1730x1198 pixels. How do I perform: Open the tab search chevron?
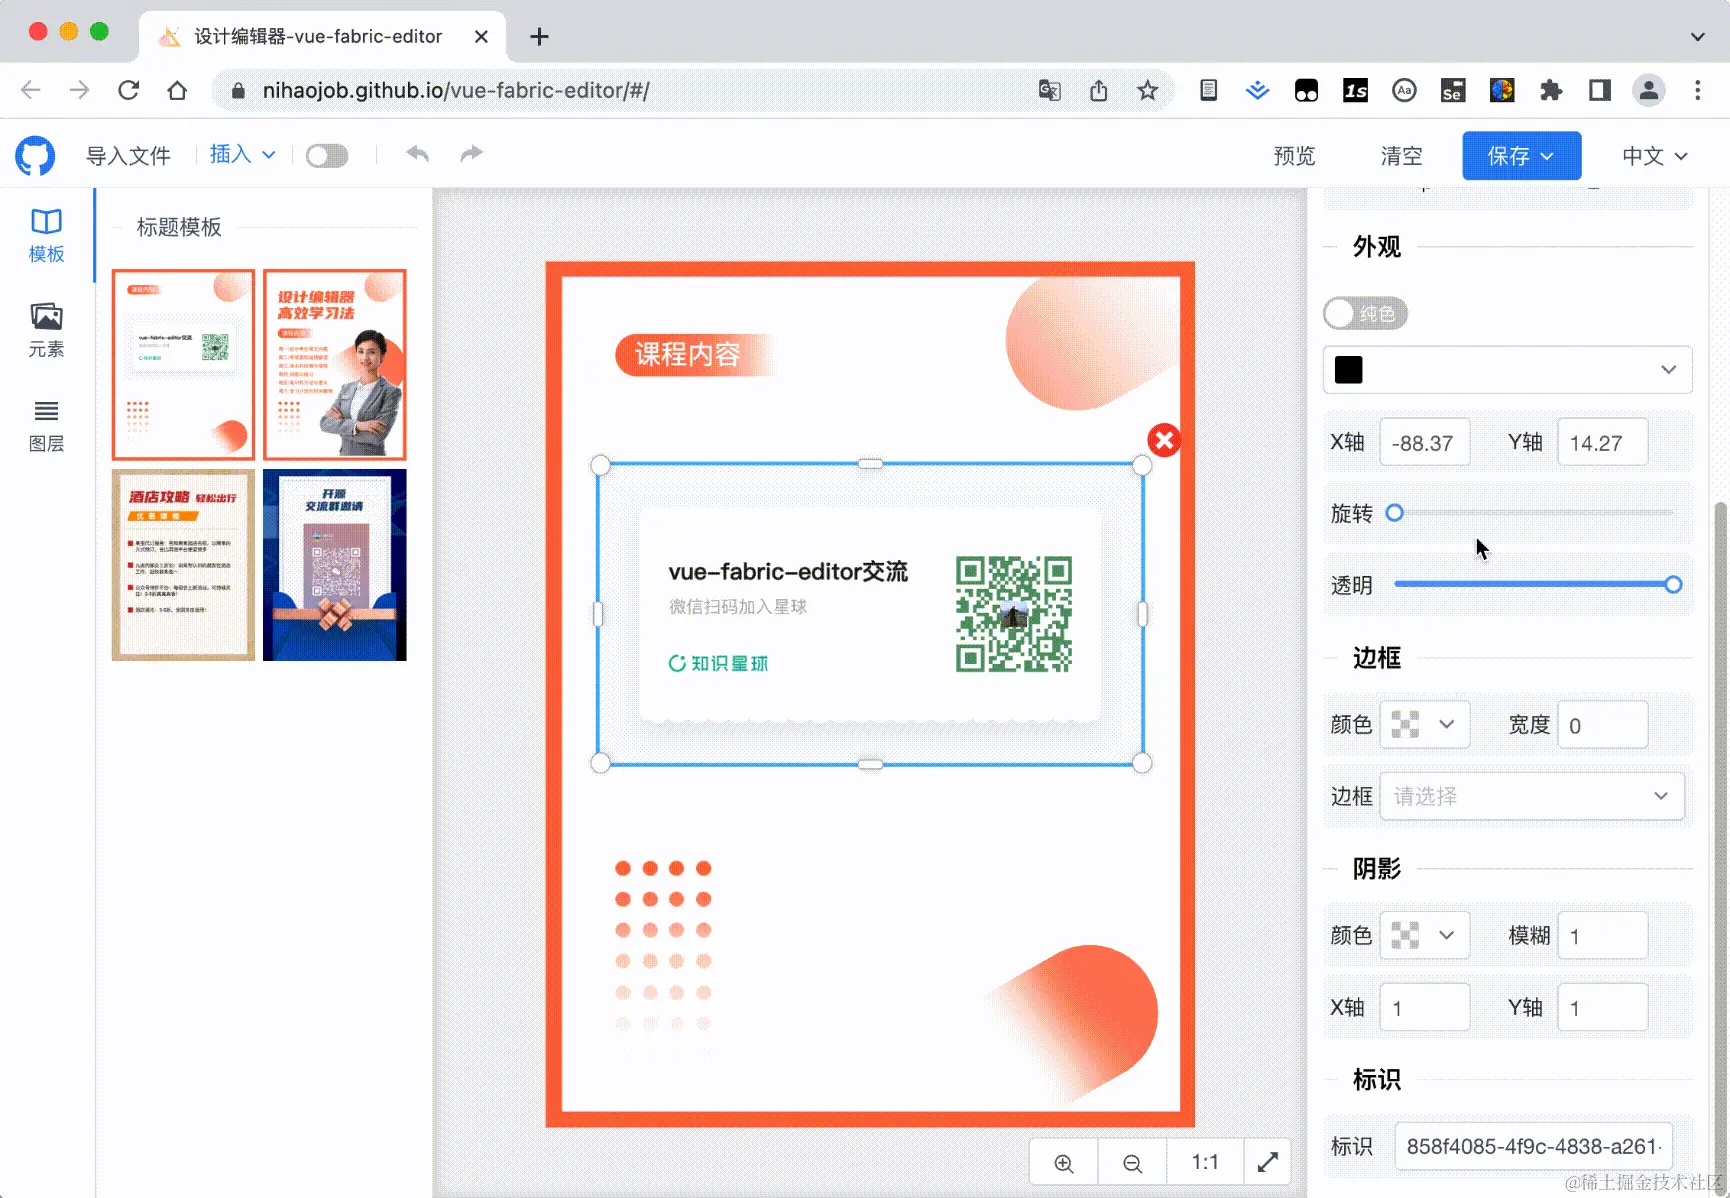click(1697, 37)
